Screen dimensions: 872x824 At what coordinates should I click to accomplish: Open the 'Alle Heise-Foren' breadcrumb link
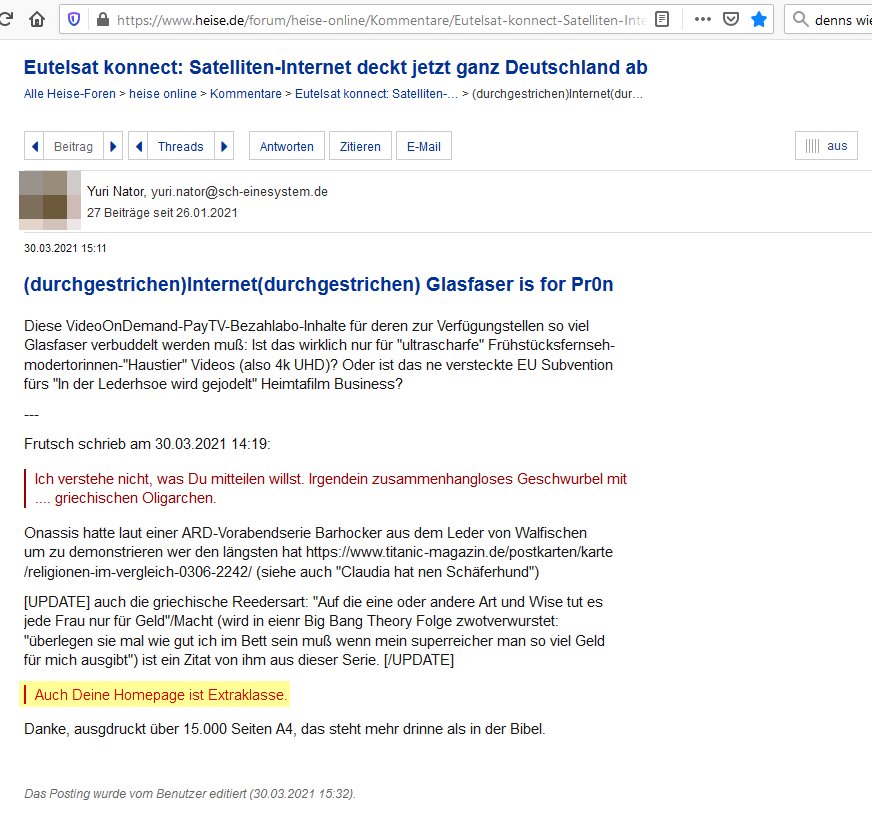69,94
